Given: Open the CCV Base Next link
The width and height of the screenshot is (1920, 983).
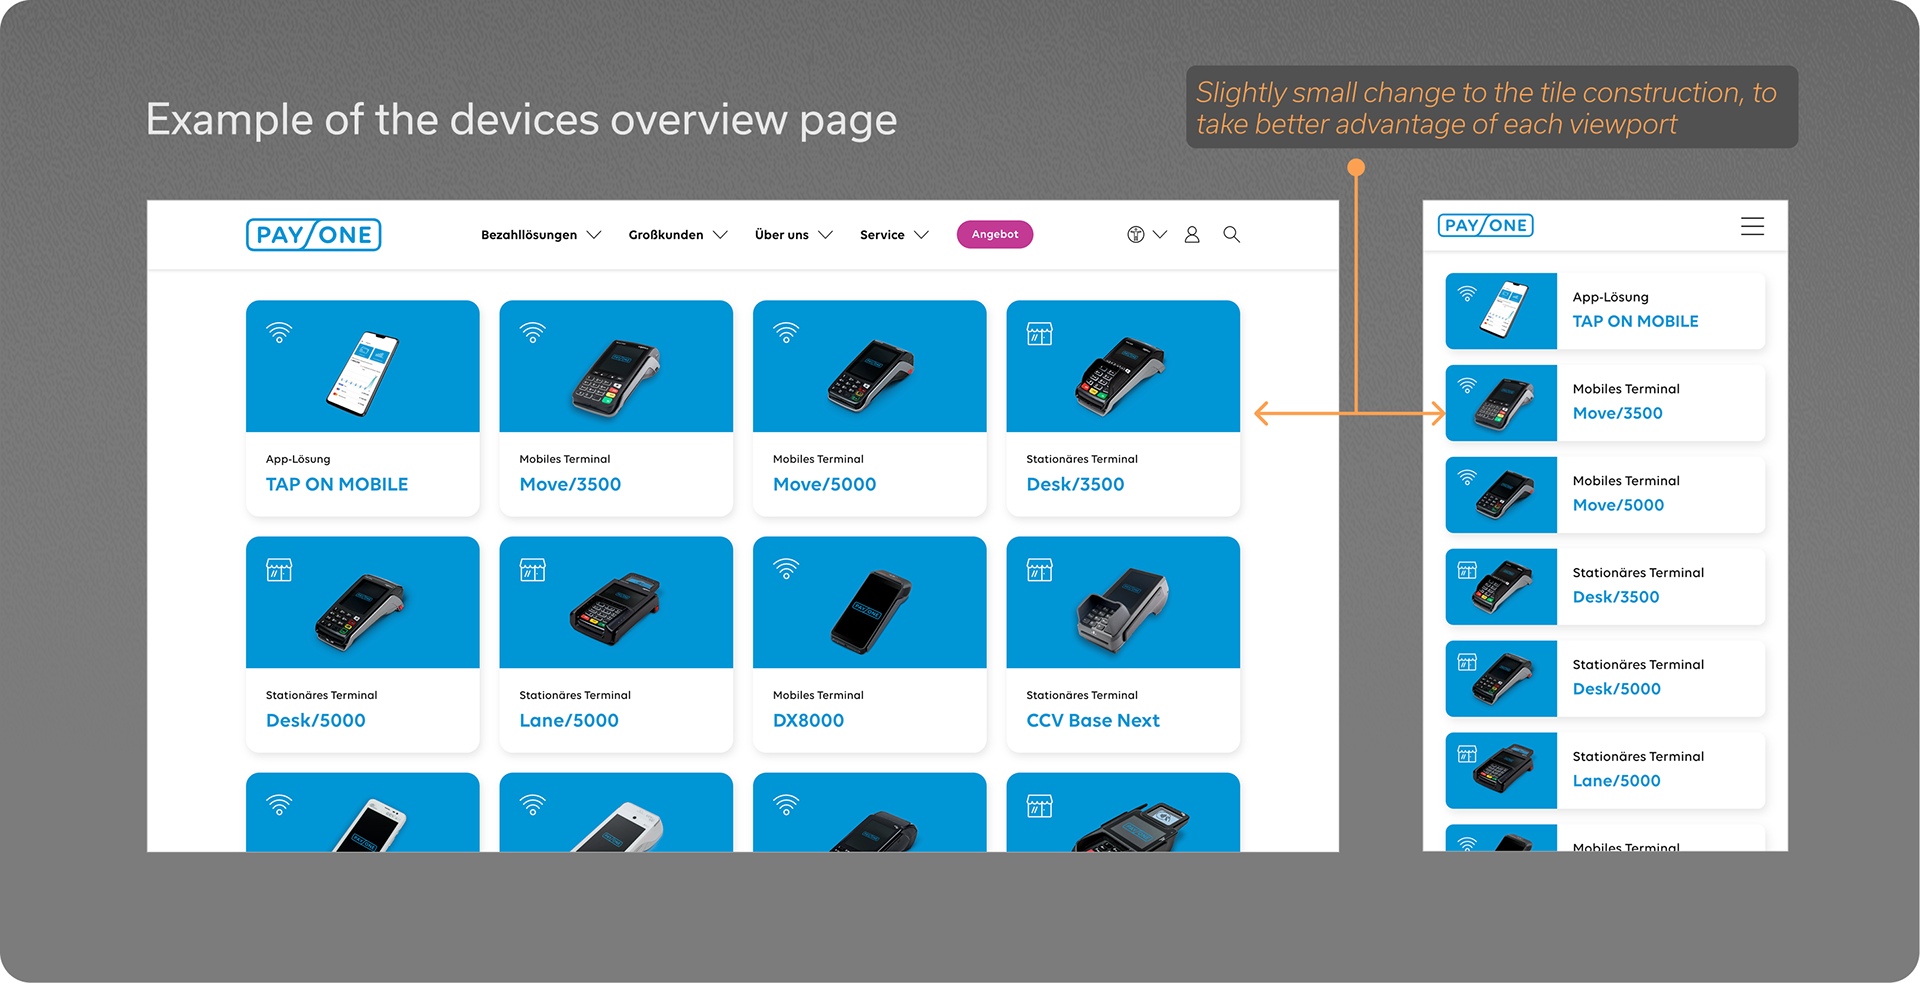Looking at the screenshot, I should pyautogui.click(x=1093, y=720).
